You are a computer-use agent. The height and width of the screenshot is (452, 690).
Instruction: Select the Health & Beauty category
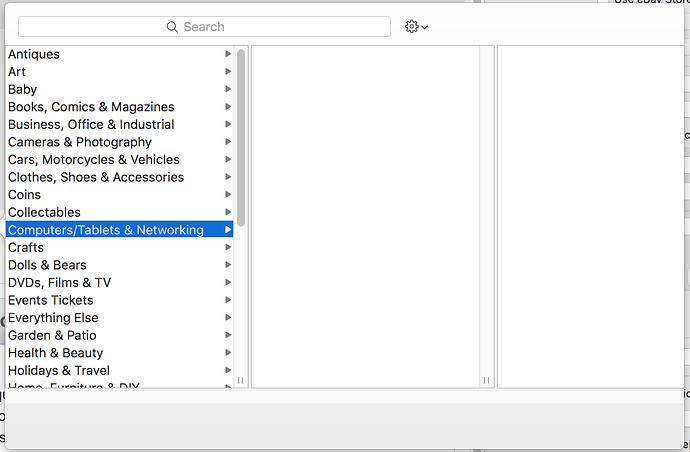tap(119, 353)
